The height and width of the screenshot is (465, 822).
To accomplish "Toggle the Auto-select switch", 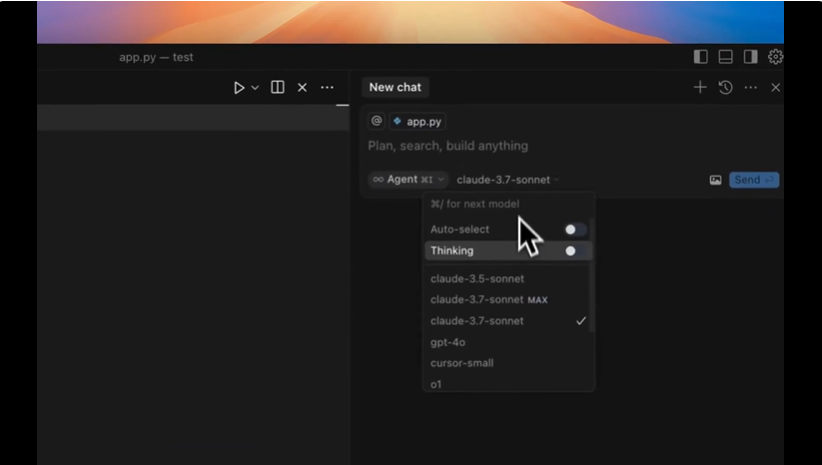I will tap(575, 230).
